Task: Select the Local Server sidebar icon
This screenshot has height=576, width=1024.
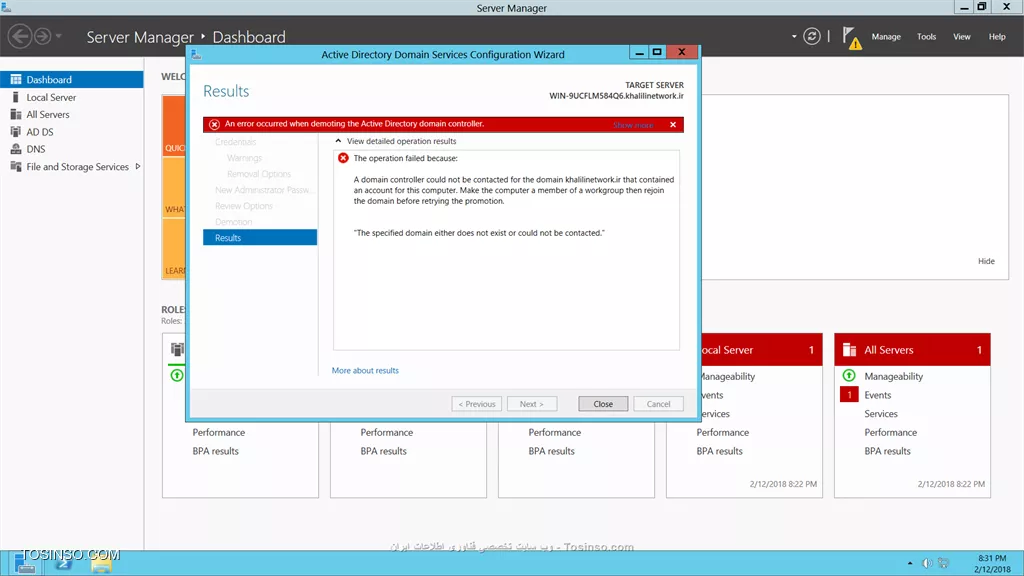Action: click(x=16, y=97)
